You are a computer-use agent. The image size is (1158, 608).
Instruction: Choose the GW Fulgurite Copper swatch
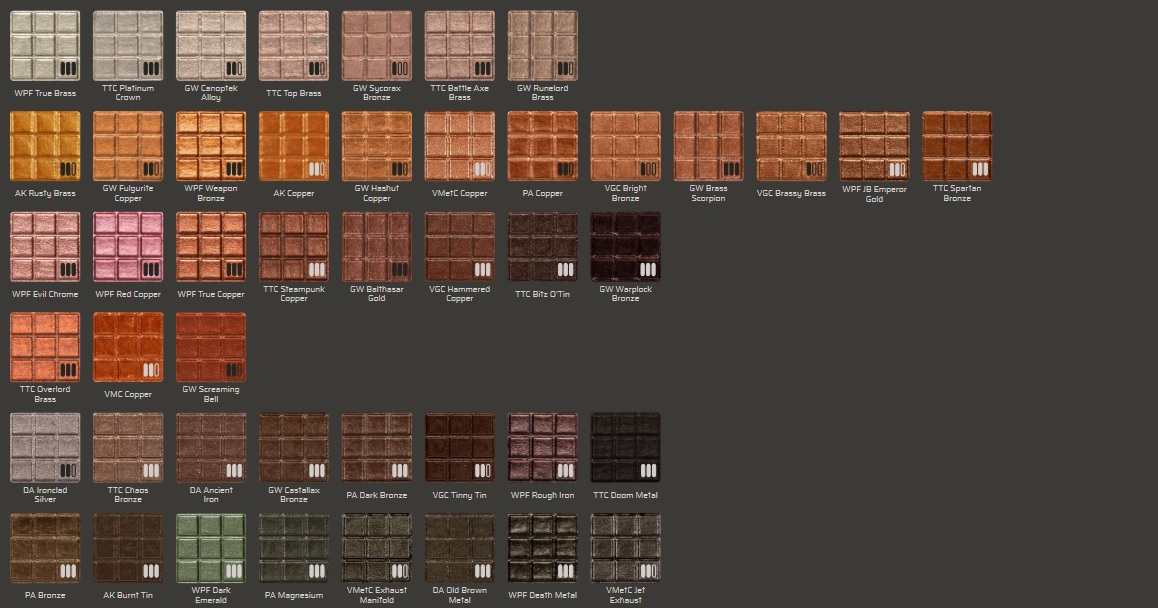coord(128,146)
